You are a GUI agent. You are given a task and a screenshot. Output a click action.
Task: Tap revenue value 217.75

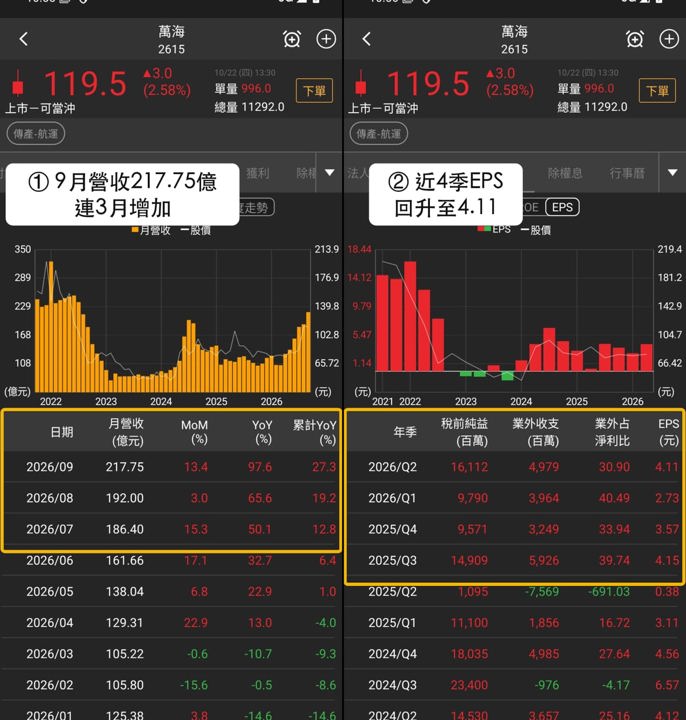pos(125,467)
